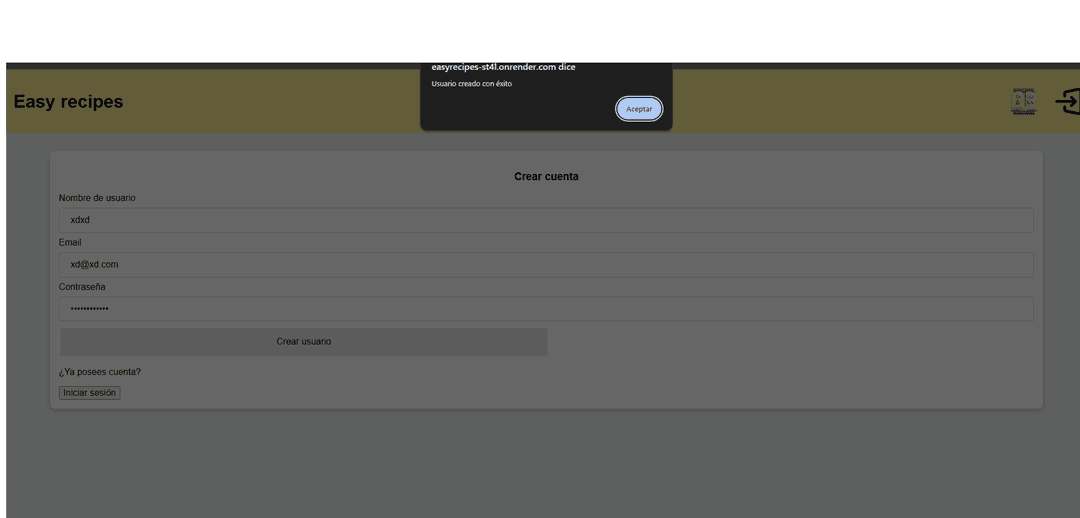Viewport: 1080px width, 518px height.
Task: Select the Email input containing xd@xd.com
Action: [x=545, y=265]
